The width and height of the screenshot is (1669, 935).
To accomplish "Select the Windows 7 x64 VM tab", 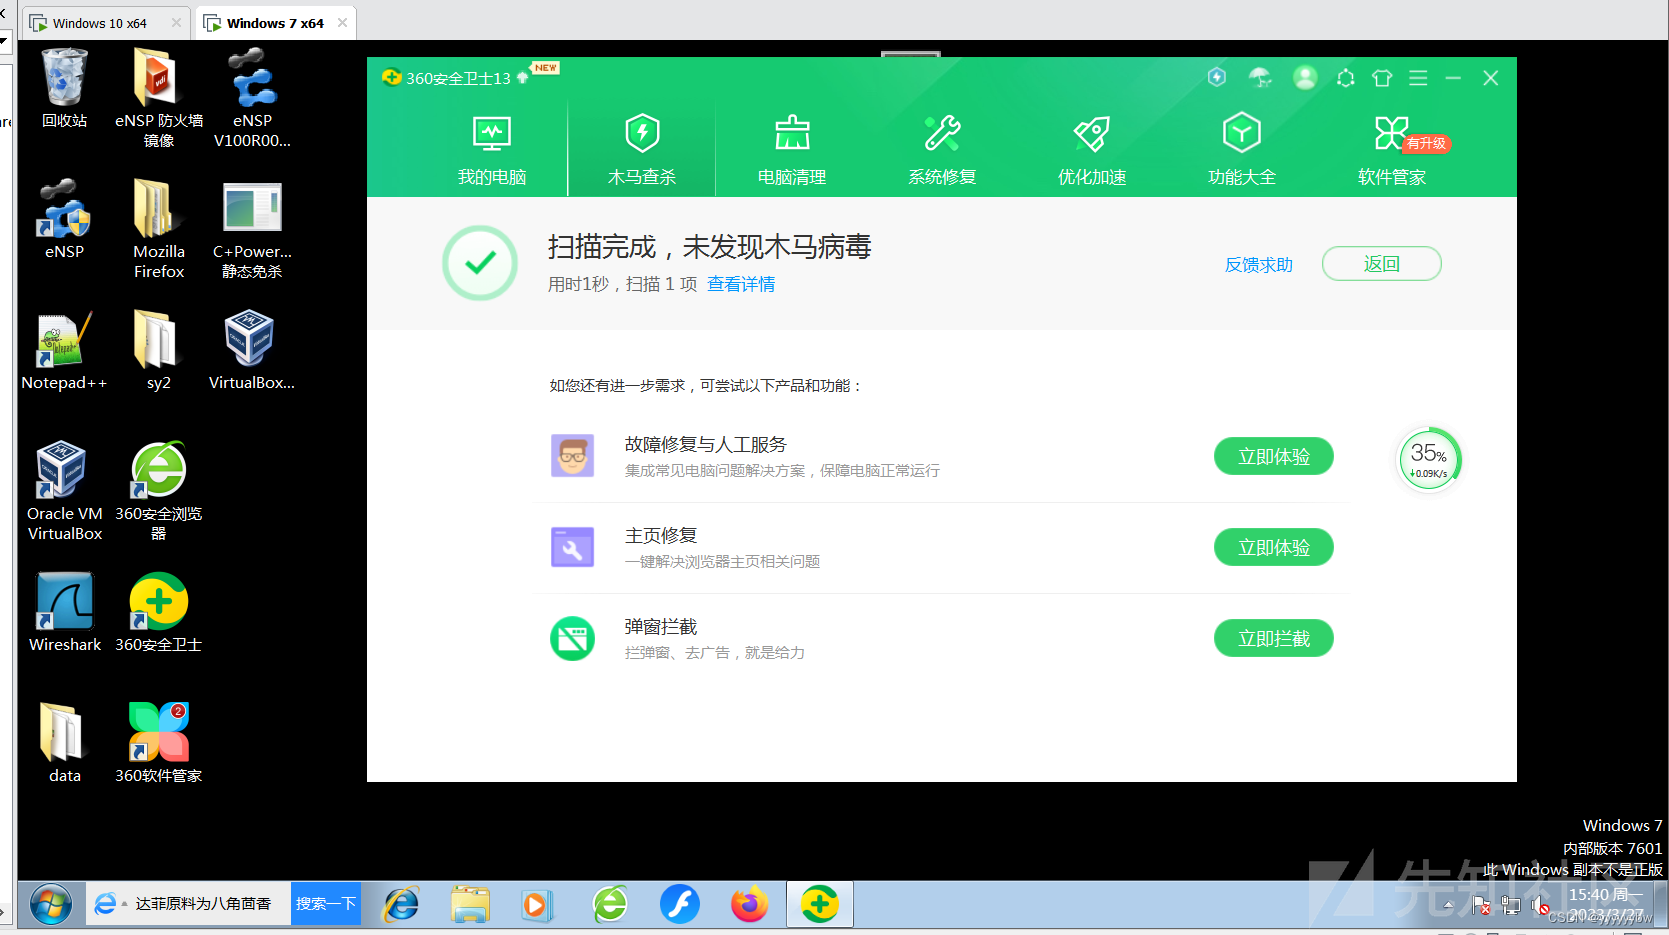I will pos(275,23).
